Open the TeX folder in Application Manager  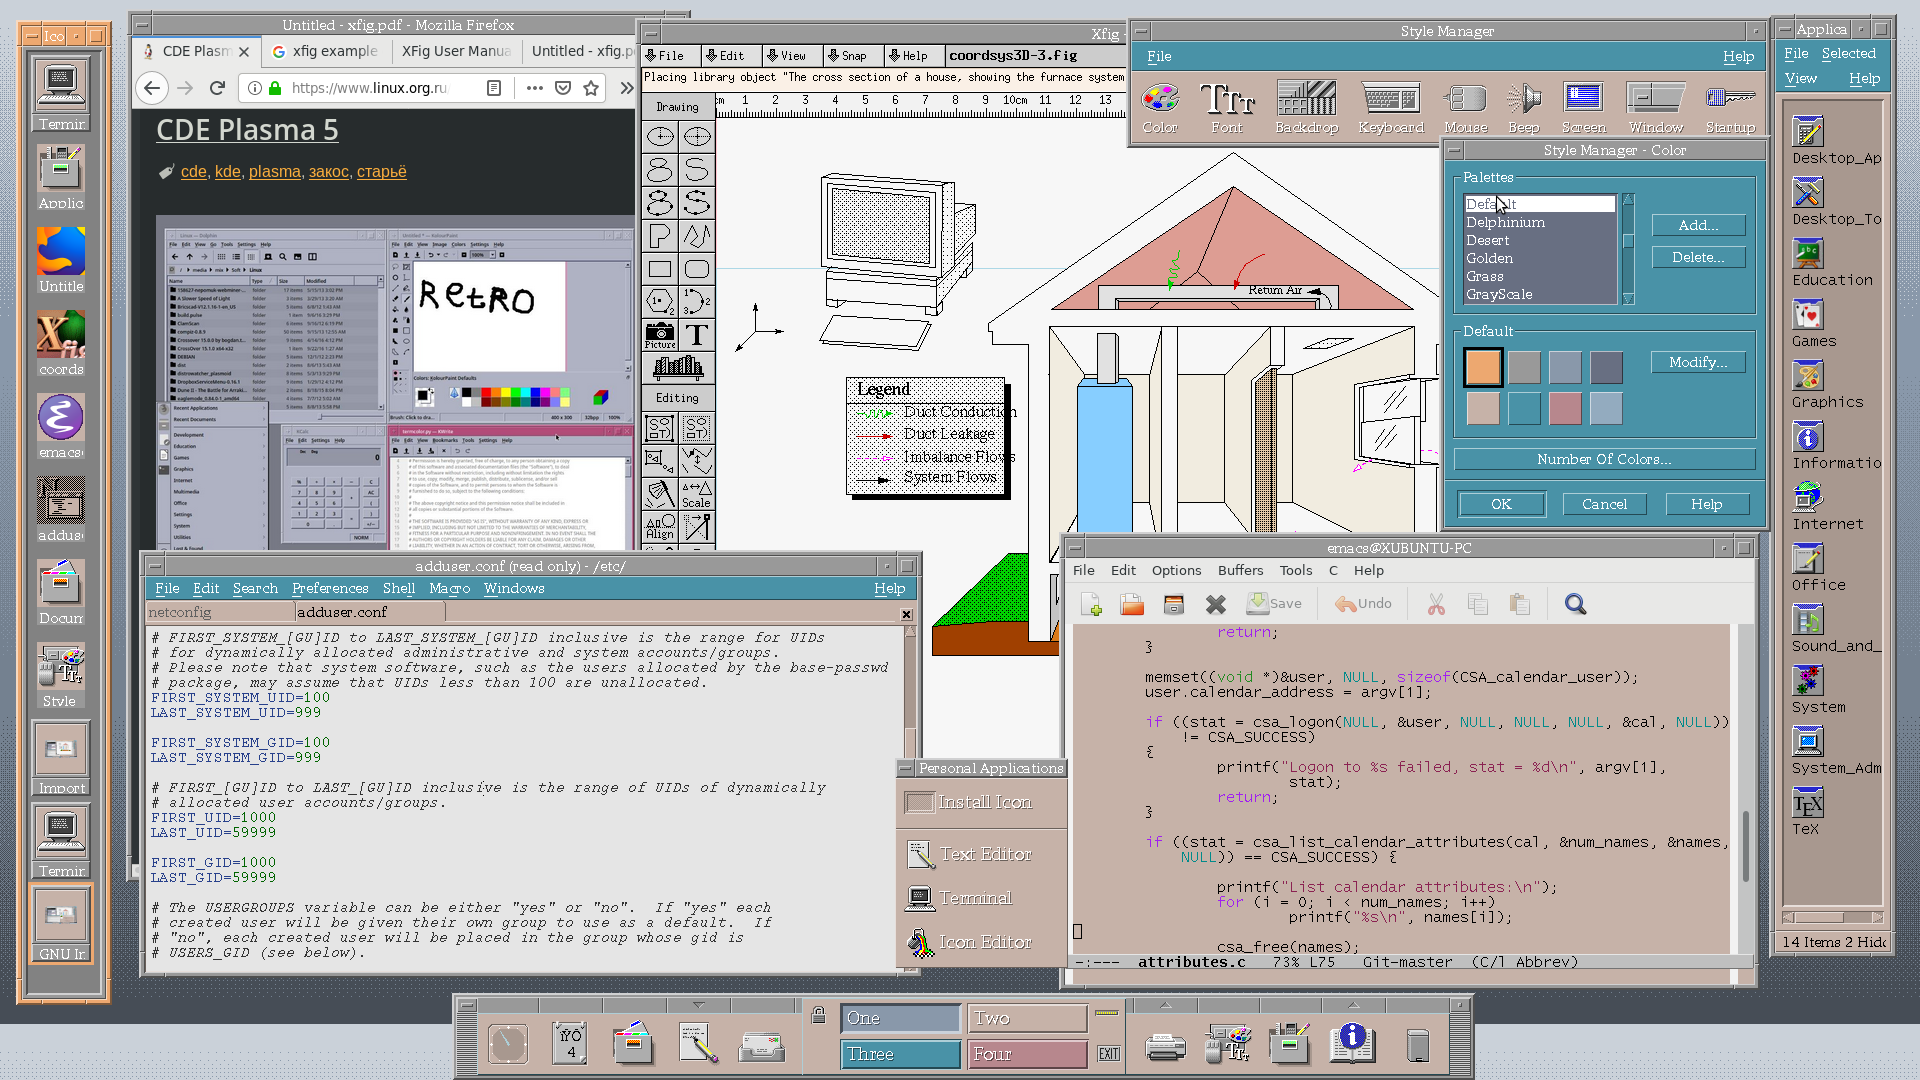pyautogui.click(x=1807, y=812)
